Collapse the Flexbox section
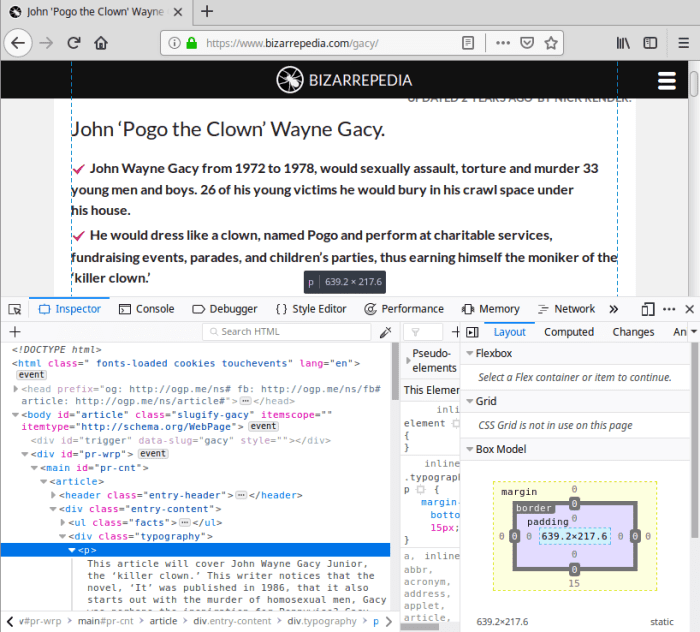Image resolution: width=700 pixels, height=632 pixels. [470, 353]
